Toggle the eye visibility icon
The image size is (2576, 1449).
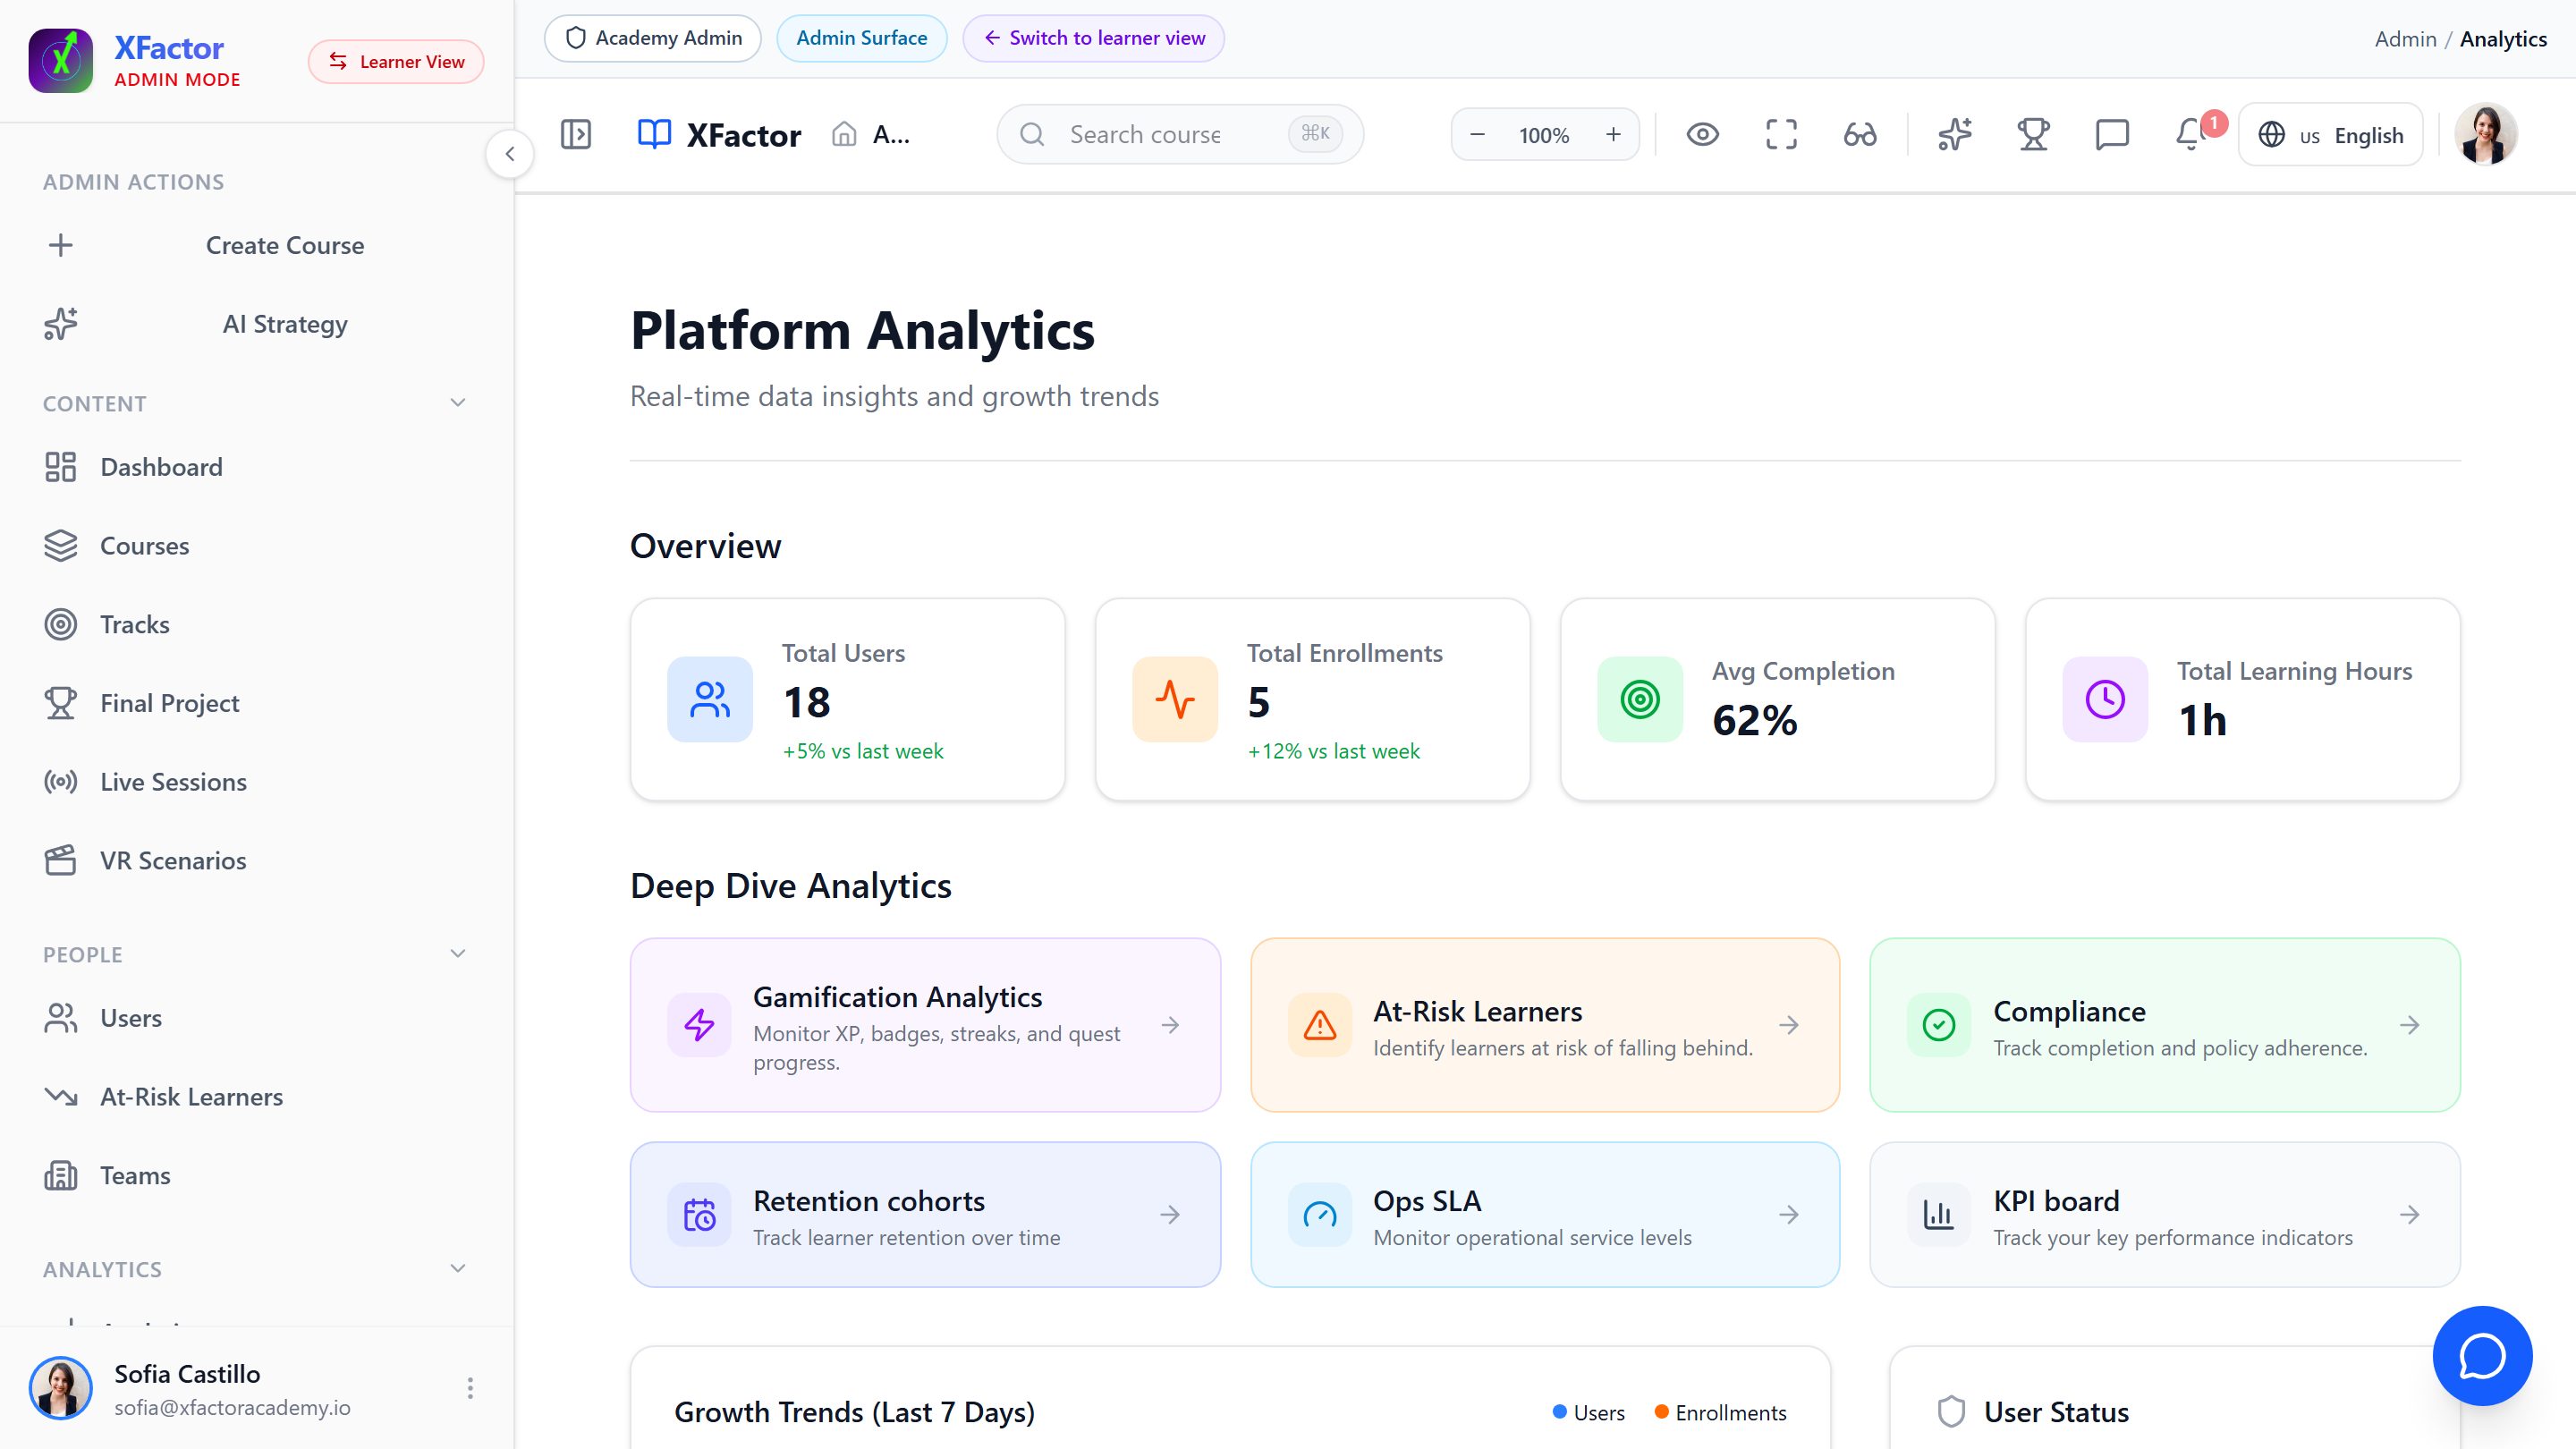point(1702,134)
